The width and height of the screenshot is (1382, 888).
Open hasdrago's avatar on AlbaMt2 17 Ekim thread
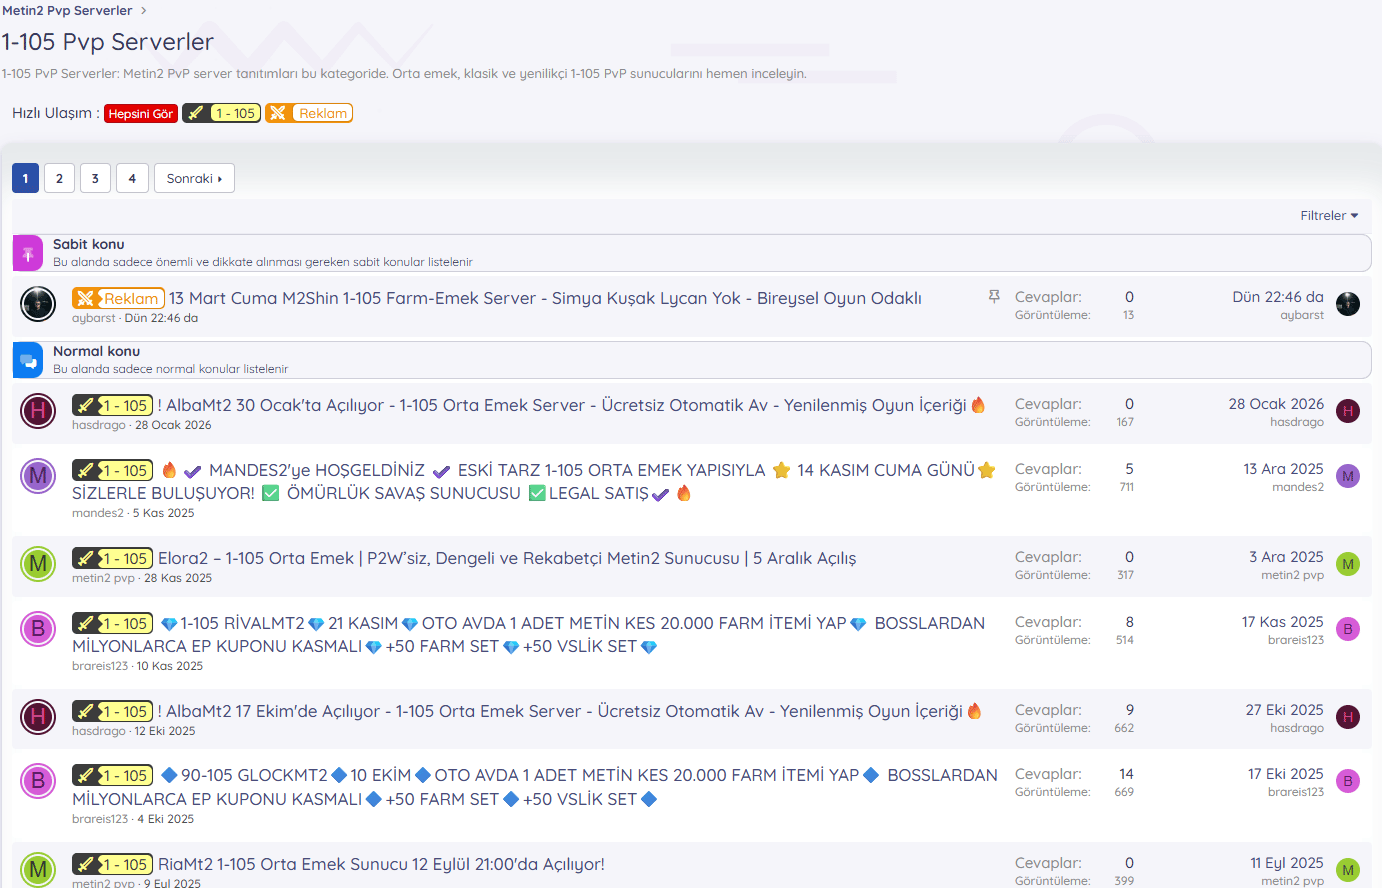click(38, 716)
